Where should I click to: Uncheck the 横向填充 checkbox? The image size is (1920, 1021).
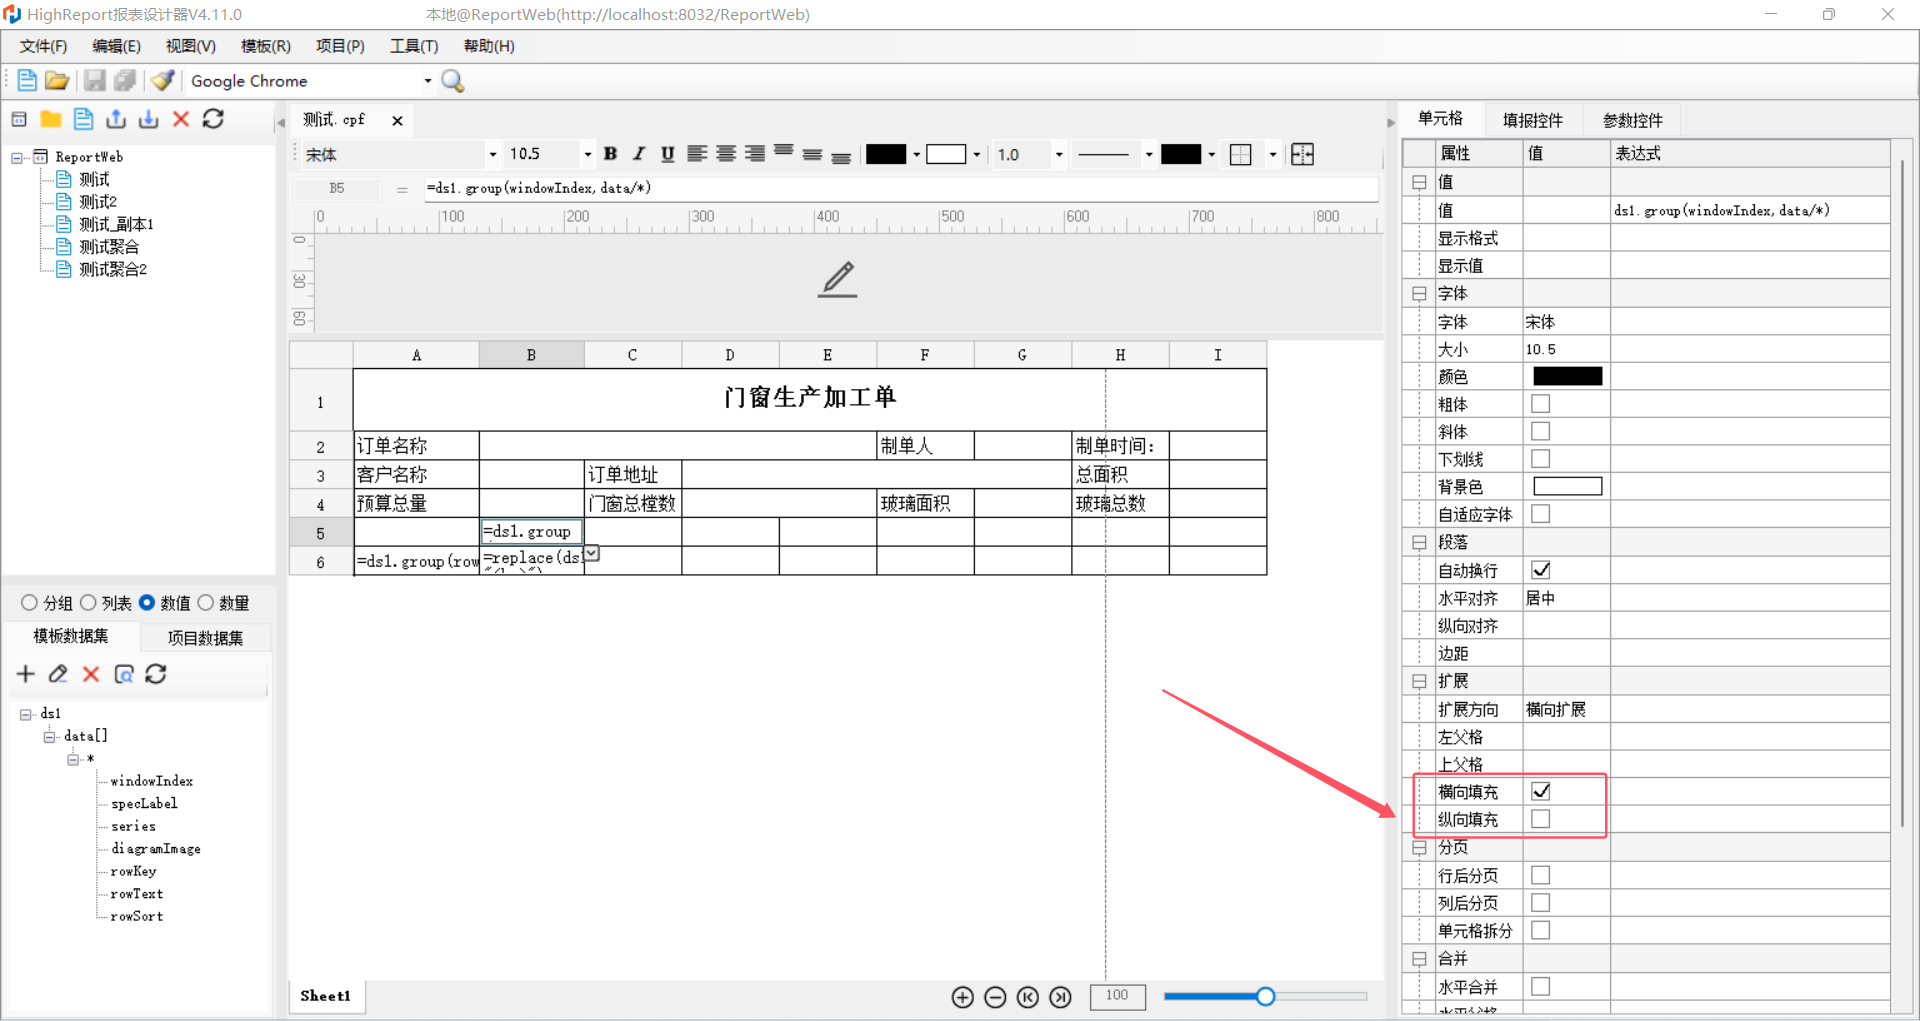tap(1541, 791)
